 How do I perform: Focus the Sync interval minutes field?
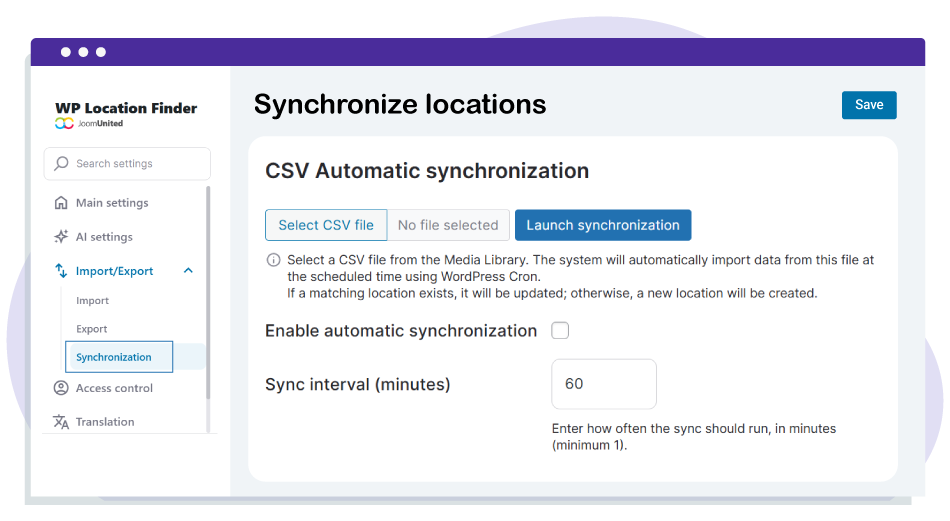(x=604, y=384)
